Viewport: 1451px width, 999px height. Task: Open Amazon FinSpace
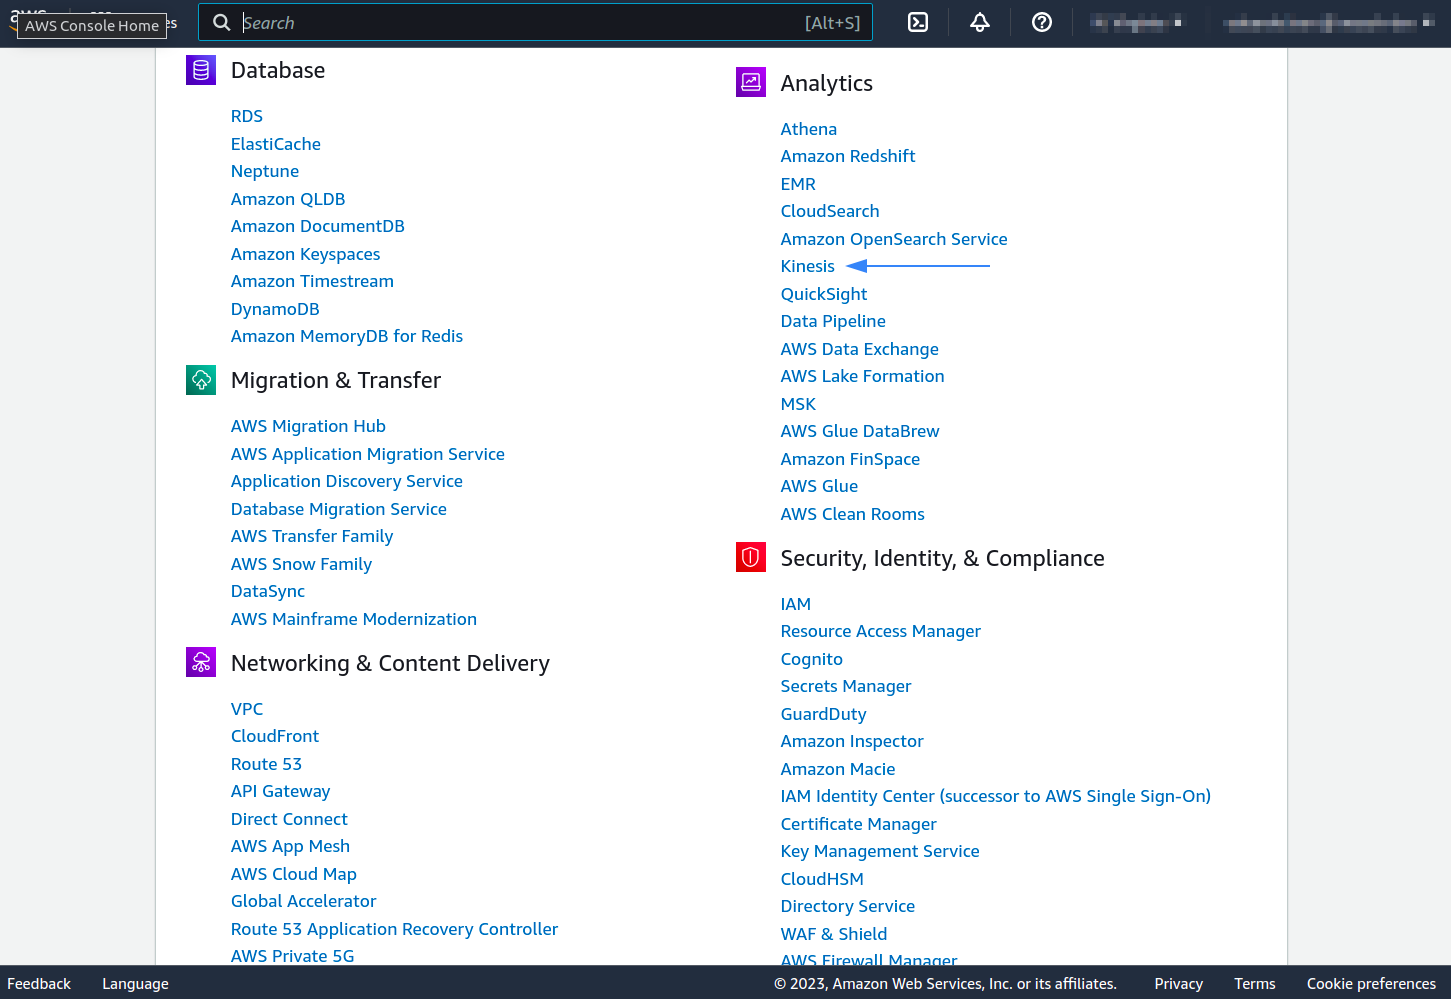point(850,459)
